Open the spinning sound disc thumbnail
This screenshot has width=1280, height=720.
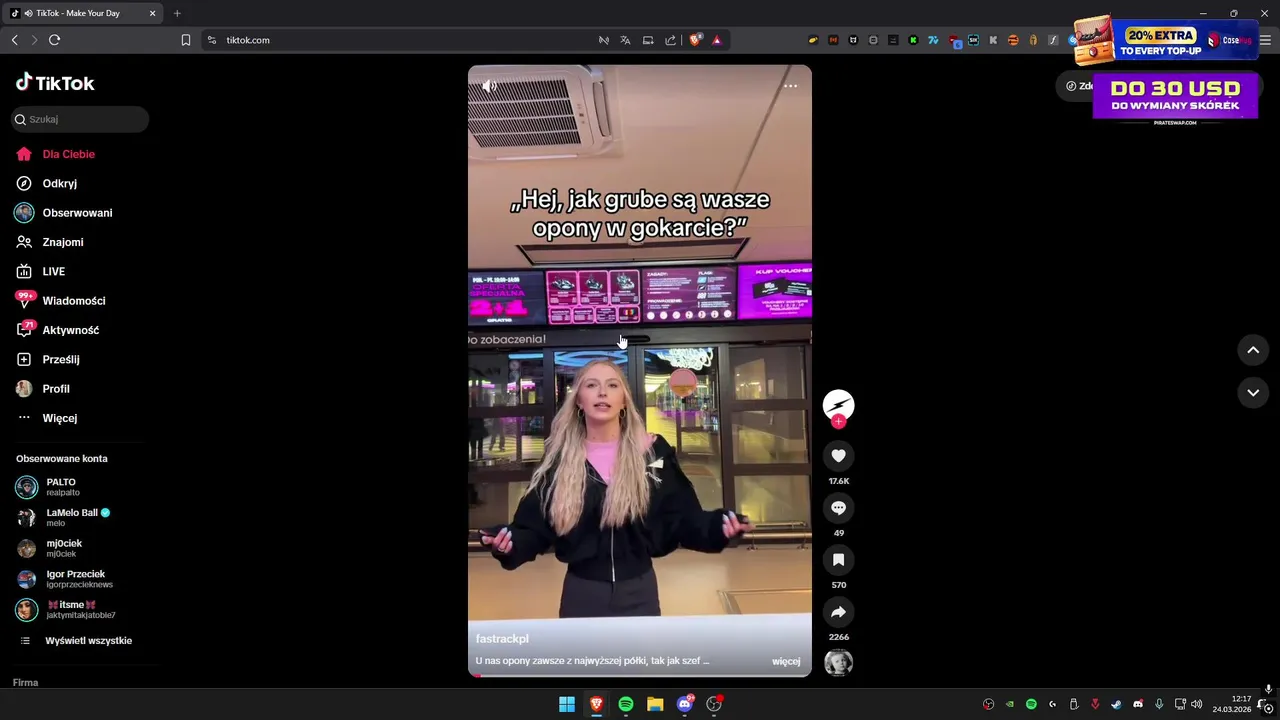[838, 662]
